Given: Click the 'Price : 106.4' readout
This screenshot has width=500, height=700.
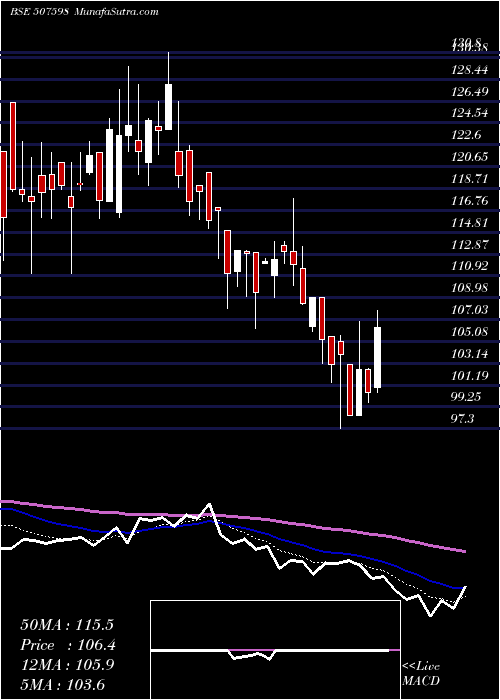Looking at the screenshot, I should point(68,645).
